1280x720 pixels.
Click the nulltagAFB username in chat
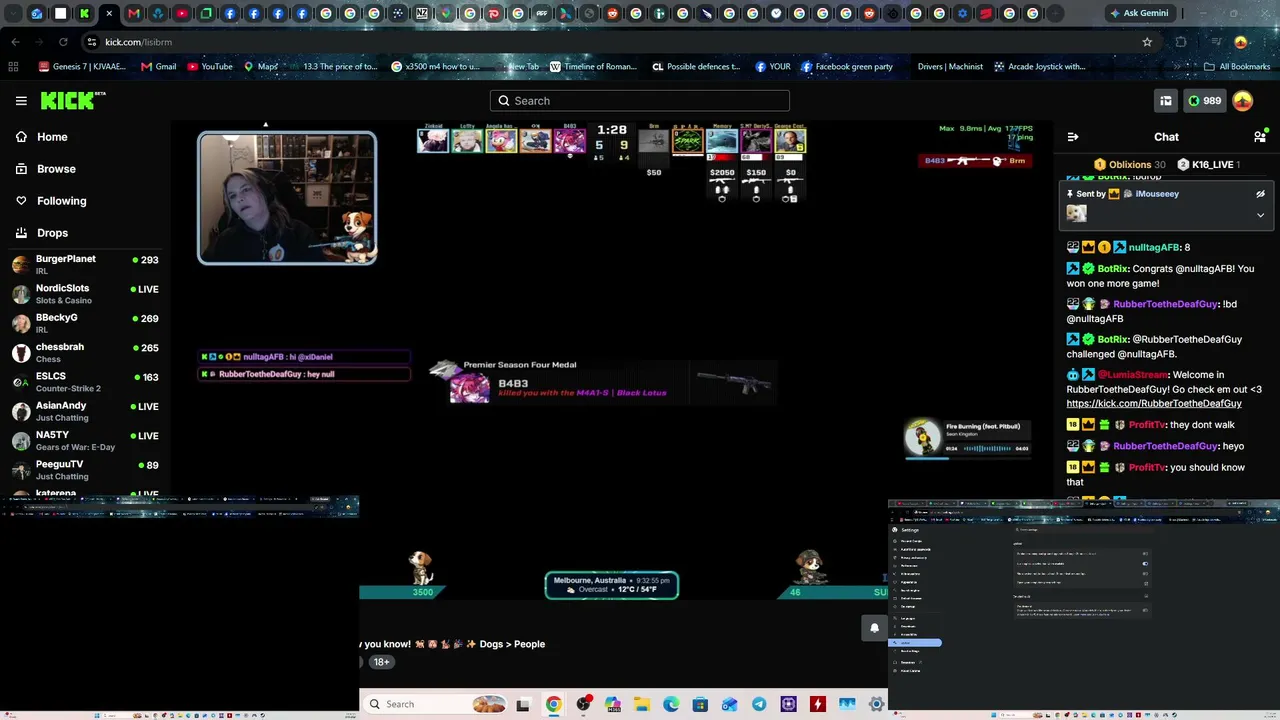pos(1154,248)
